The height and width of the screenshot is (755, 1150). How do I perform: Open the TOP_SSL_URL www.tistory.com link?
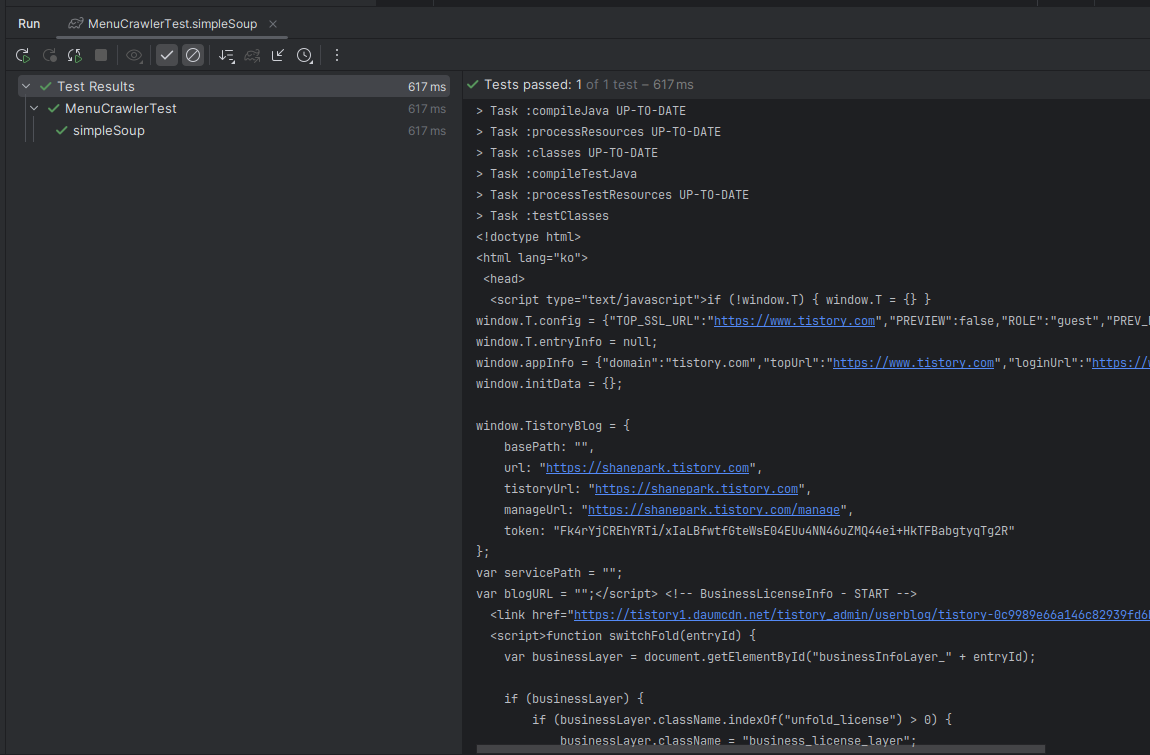click(794, 321)
